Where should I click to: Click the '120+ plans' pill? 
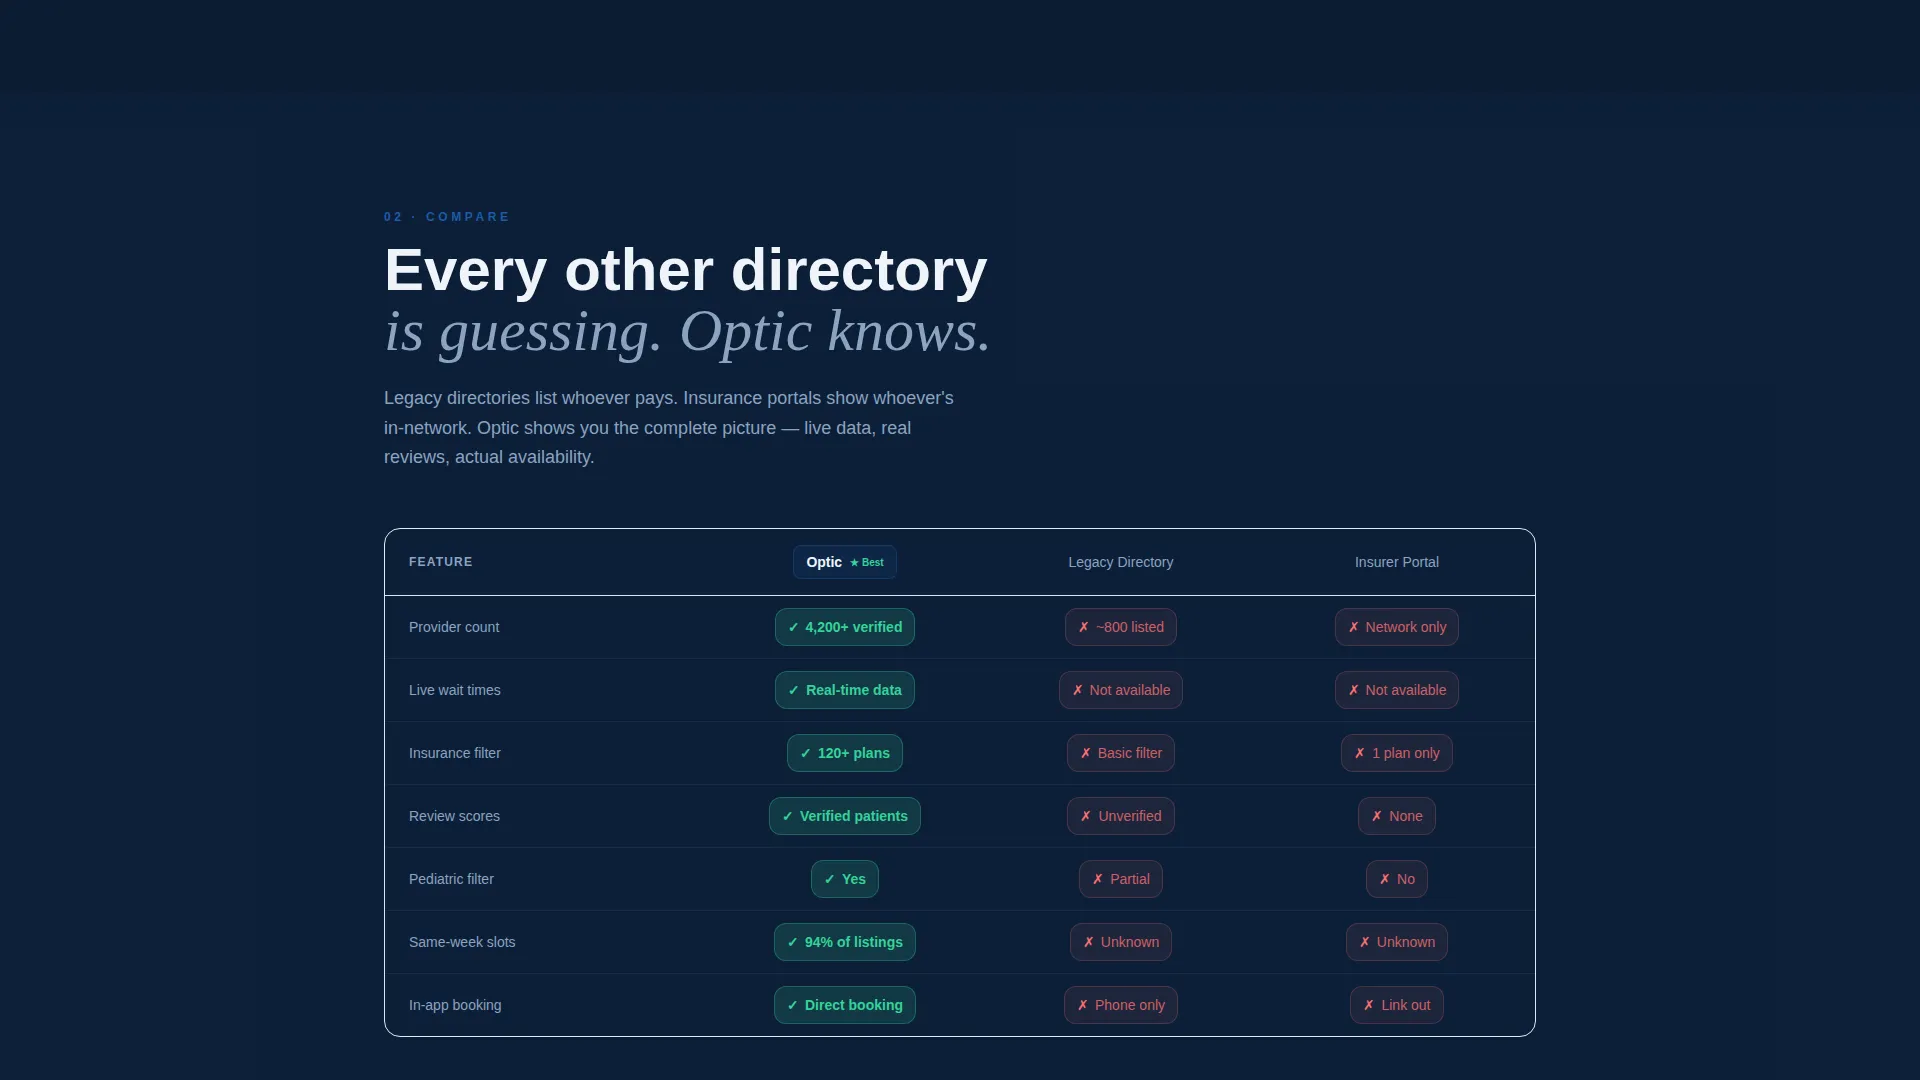click(844, 753)
